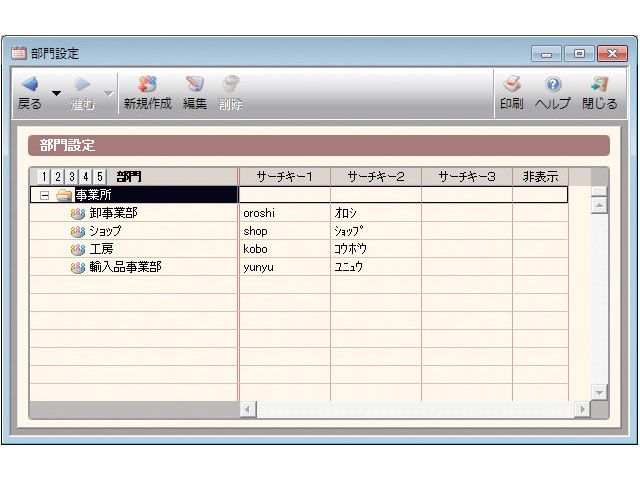This screenshot has height=480, width=640.
Task: Select the ショップ department entry
Action: coord(105,231)
